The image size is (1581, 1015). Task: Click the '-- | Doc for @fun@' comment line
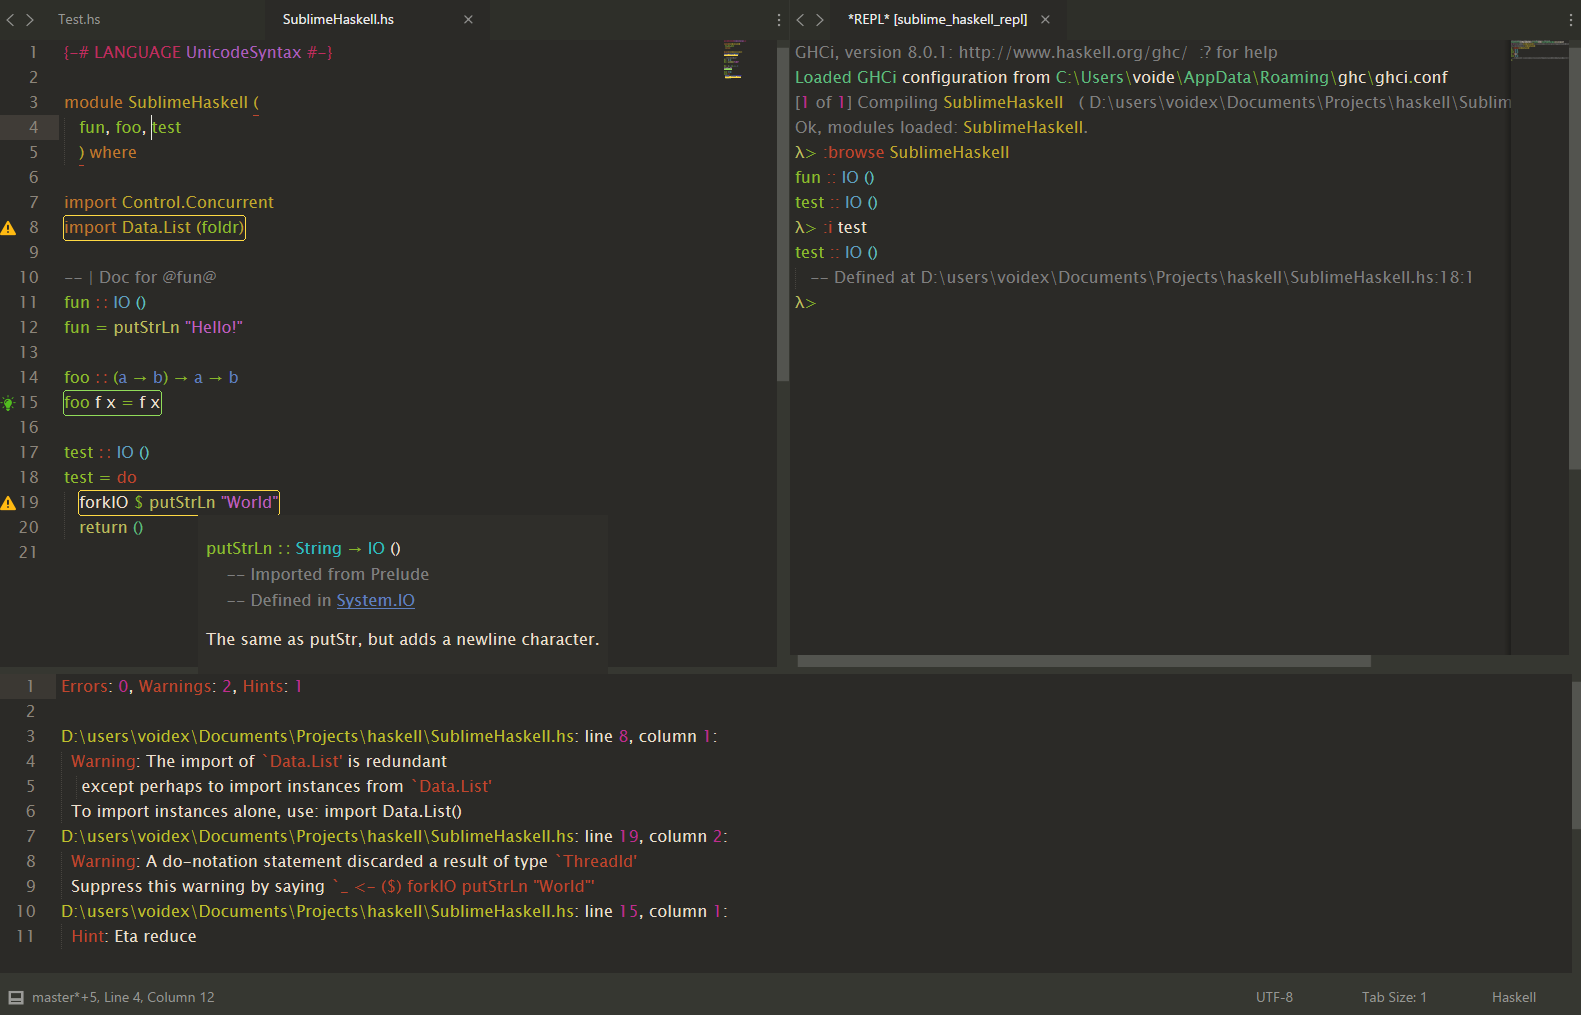(x=140, y=277)
